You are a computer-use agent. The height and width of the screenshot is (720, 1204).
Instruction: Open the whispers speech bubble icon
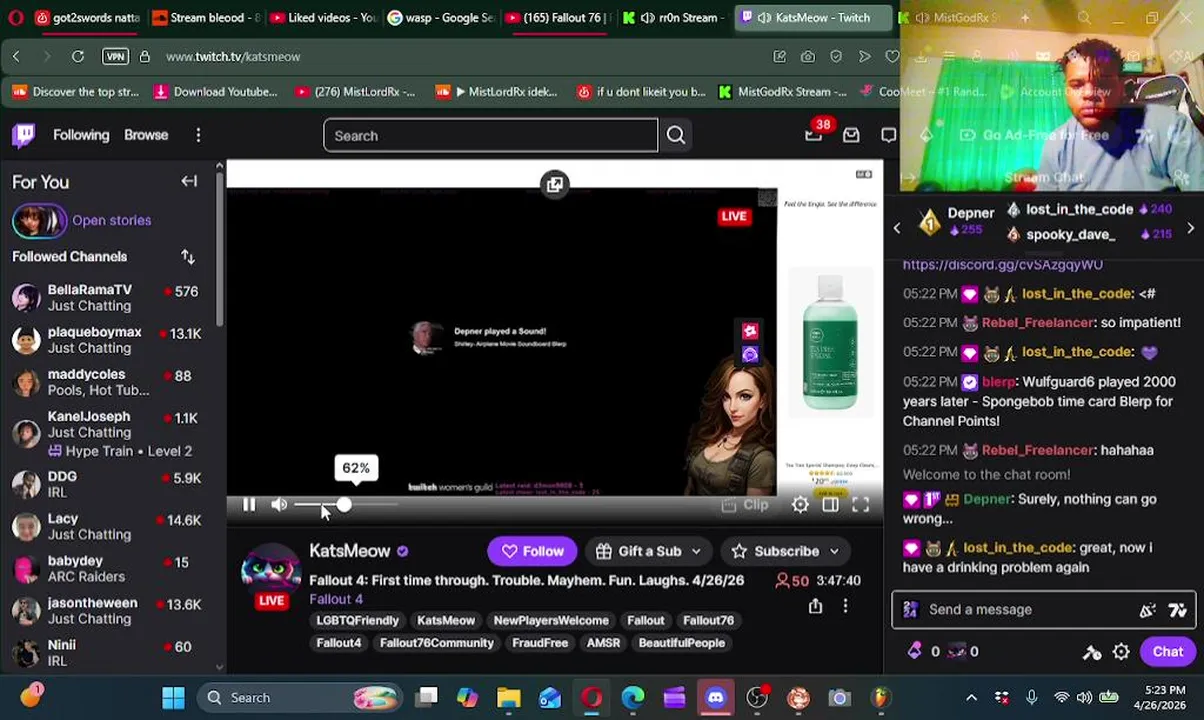coord(888,135)
